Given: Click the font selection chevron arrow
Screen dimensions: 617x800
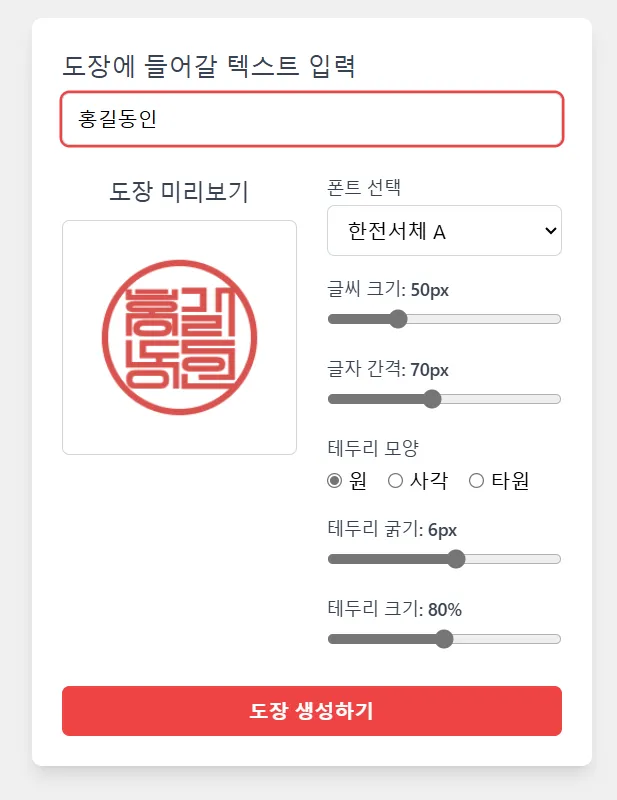Looking at the screenshot, I should (552, 230).
